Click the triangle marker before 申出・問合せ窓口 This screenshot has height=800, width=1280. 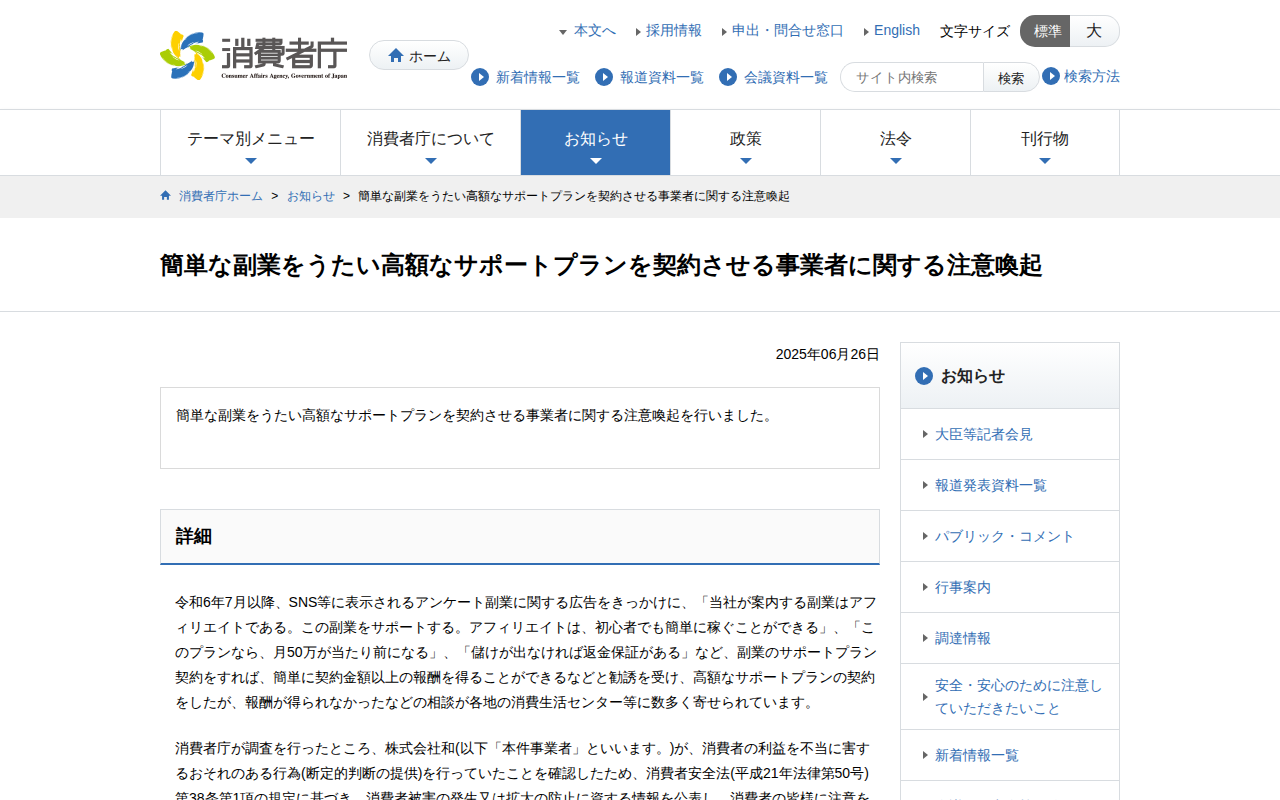(x=724, y=32)
